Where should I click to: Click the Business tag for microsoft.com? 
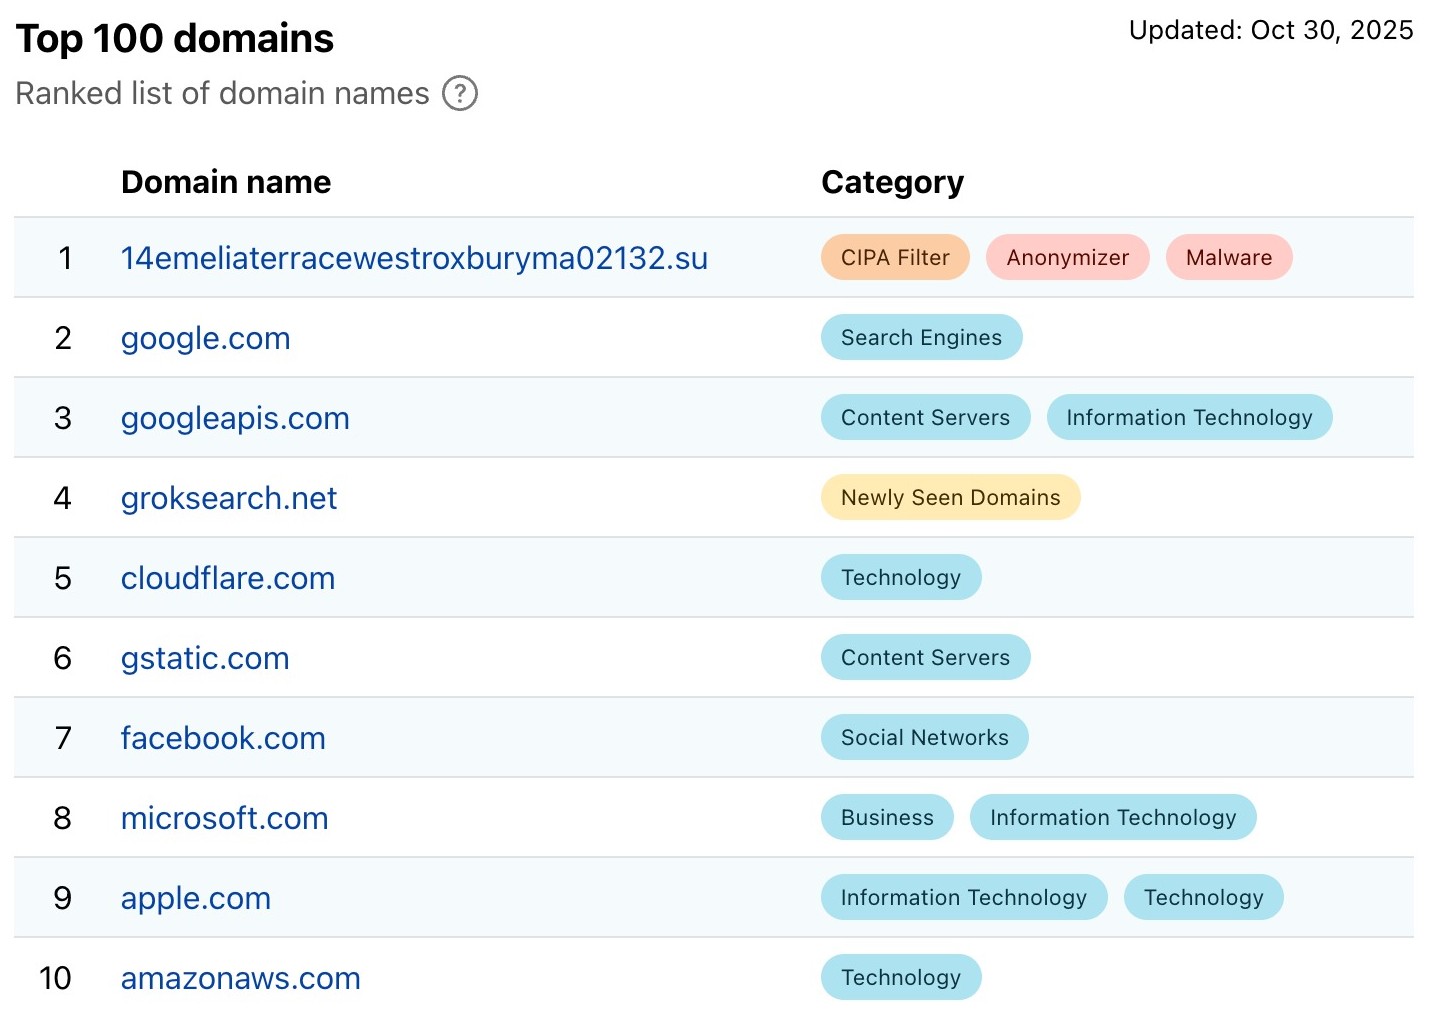click(887, 818)
